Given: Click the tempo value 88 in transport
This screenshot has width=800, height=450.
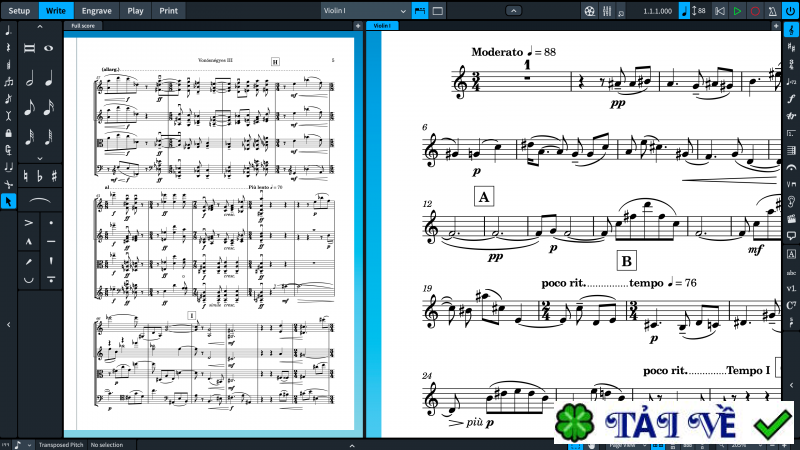Looking at the screenshot, I should [702, 11].
